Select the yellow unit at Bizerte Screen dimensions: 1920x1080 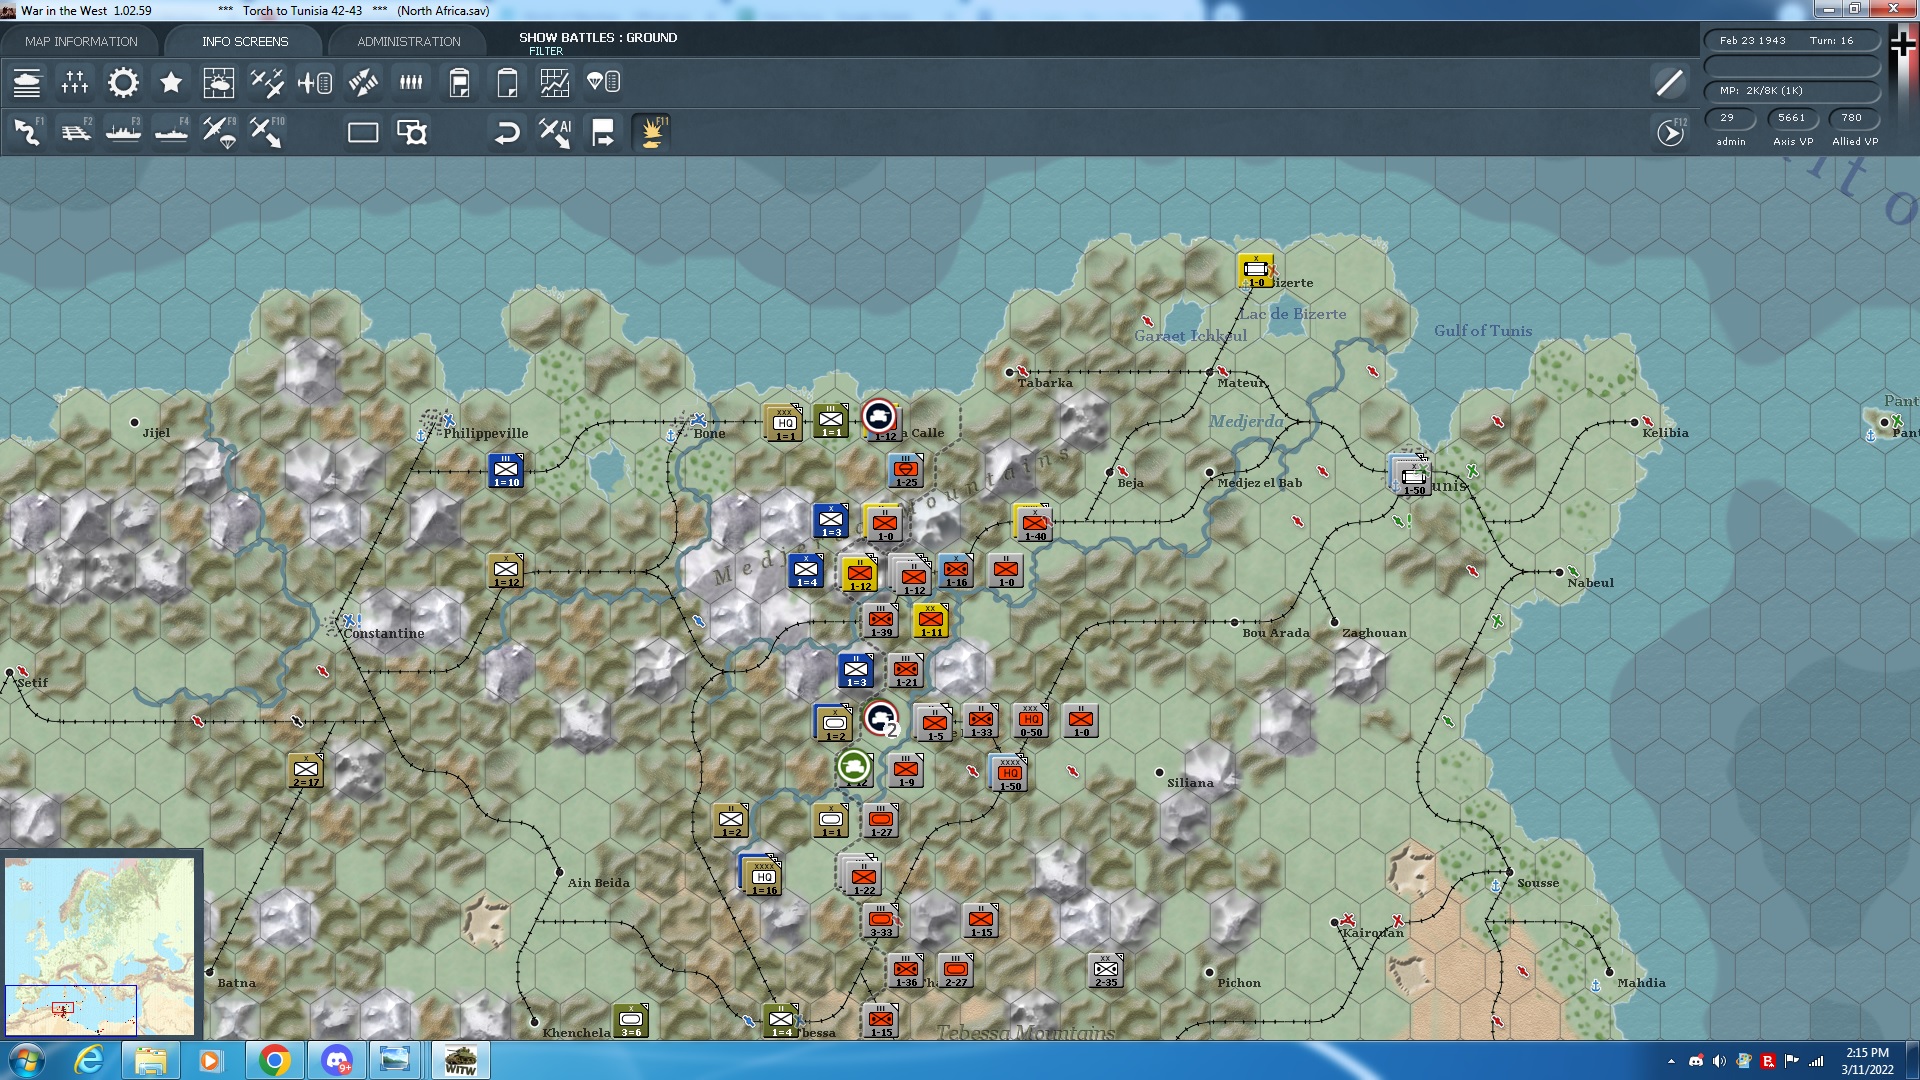[x=1255, y=271]
